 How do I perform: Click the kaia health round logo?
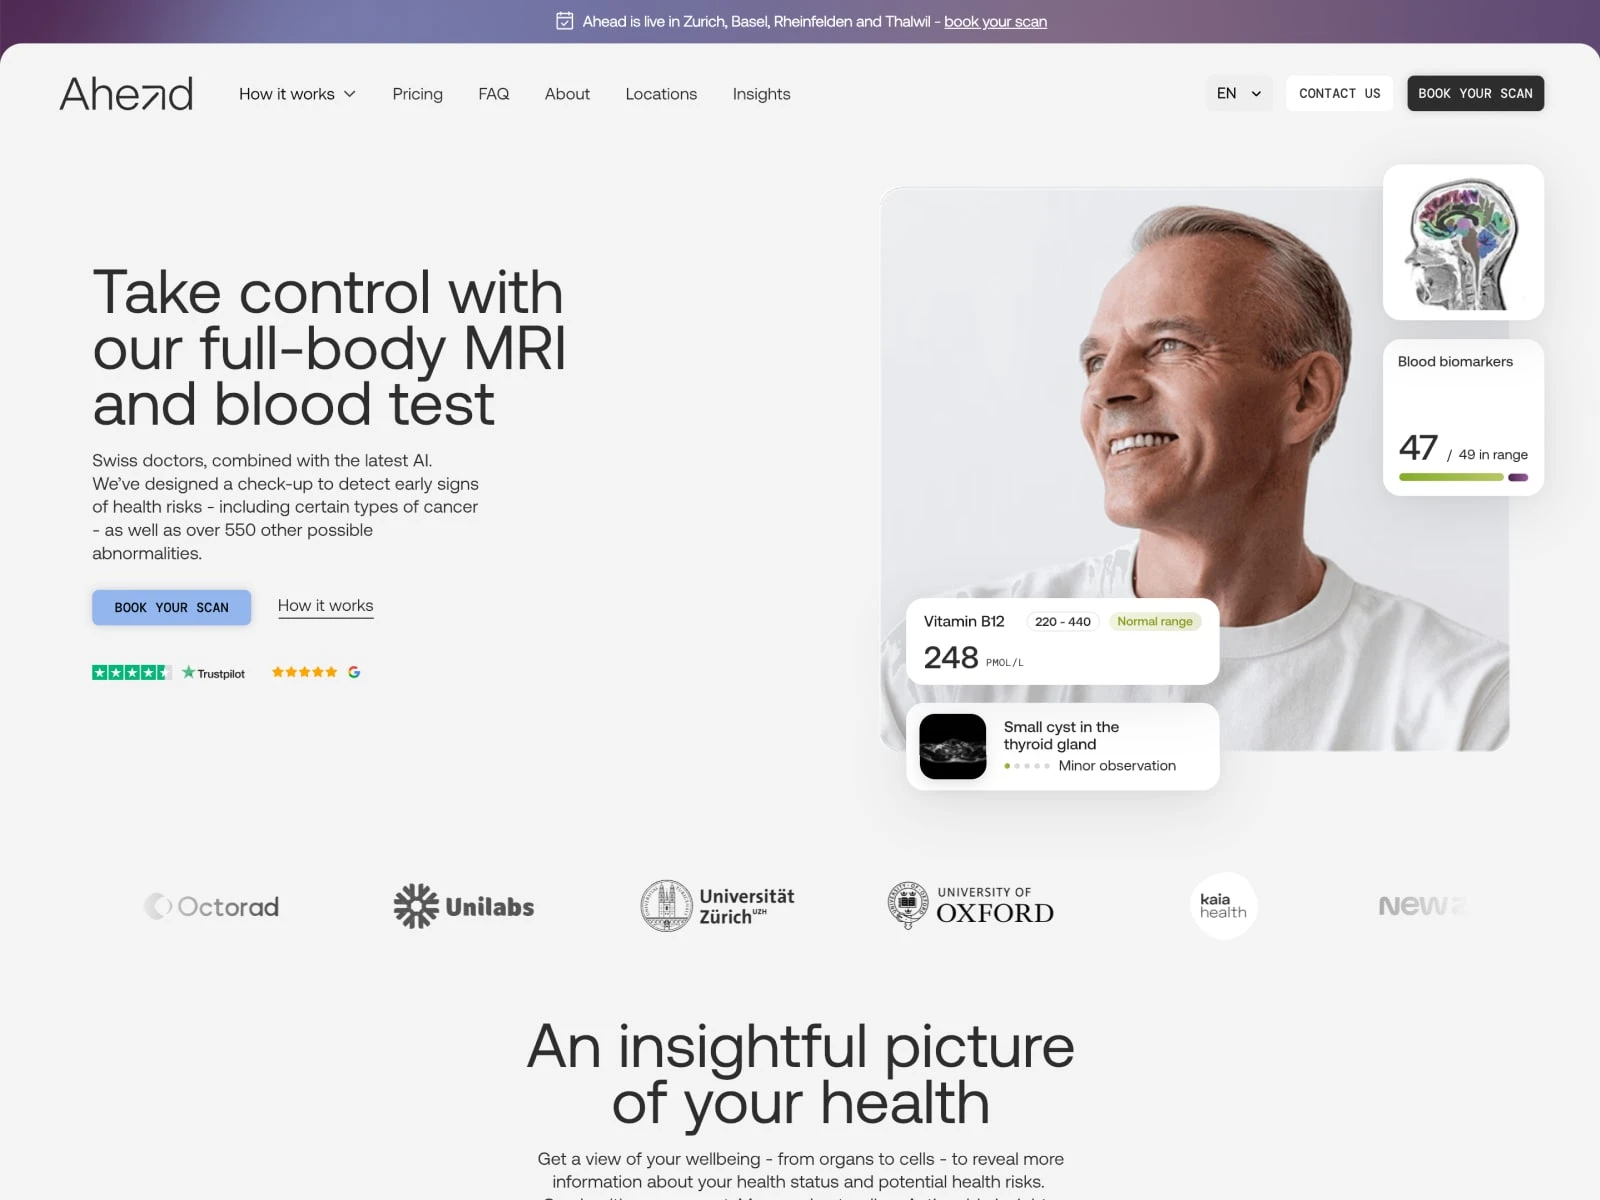point(1224,906)
